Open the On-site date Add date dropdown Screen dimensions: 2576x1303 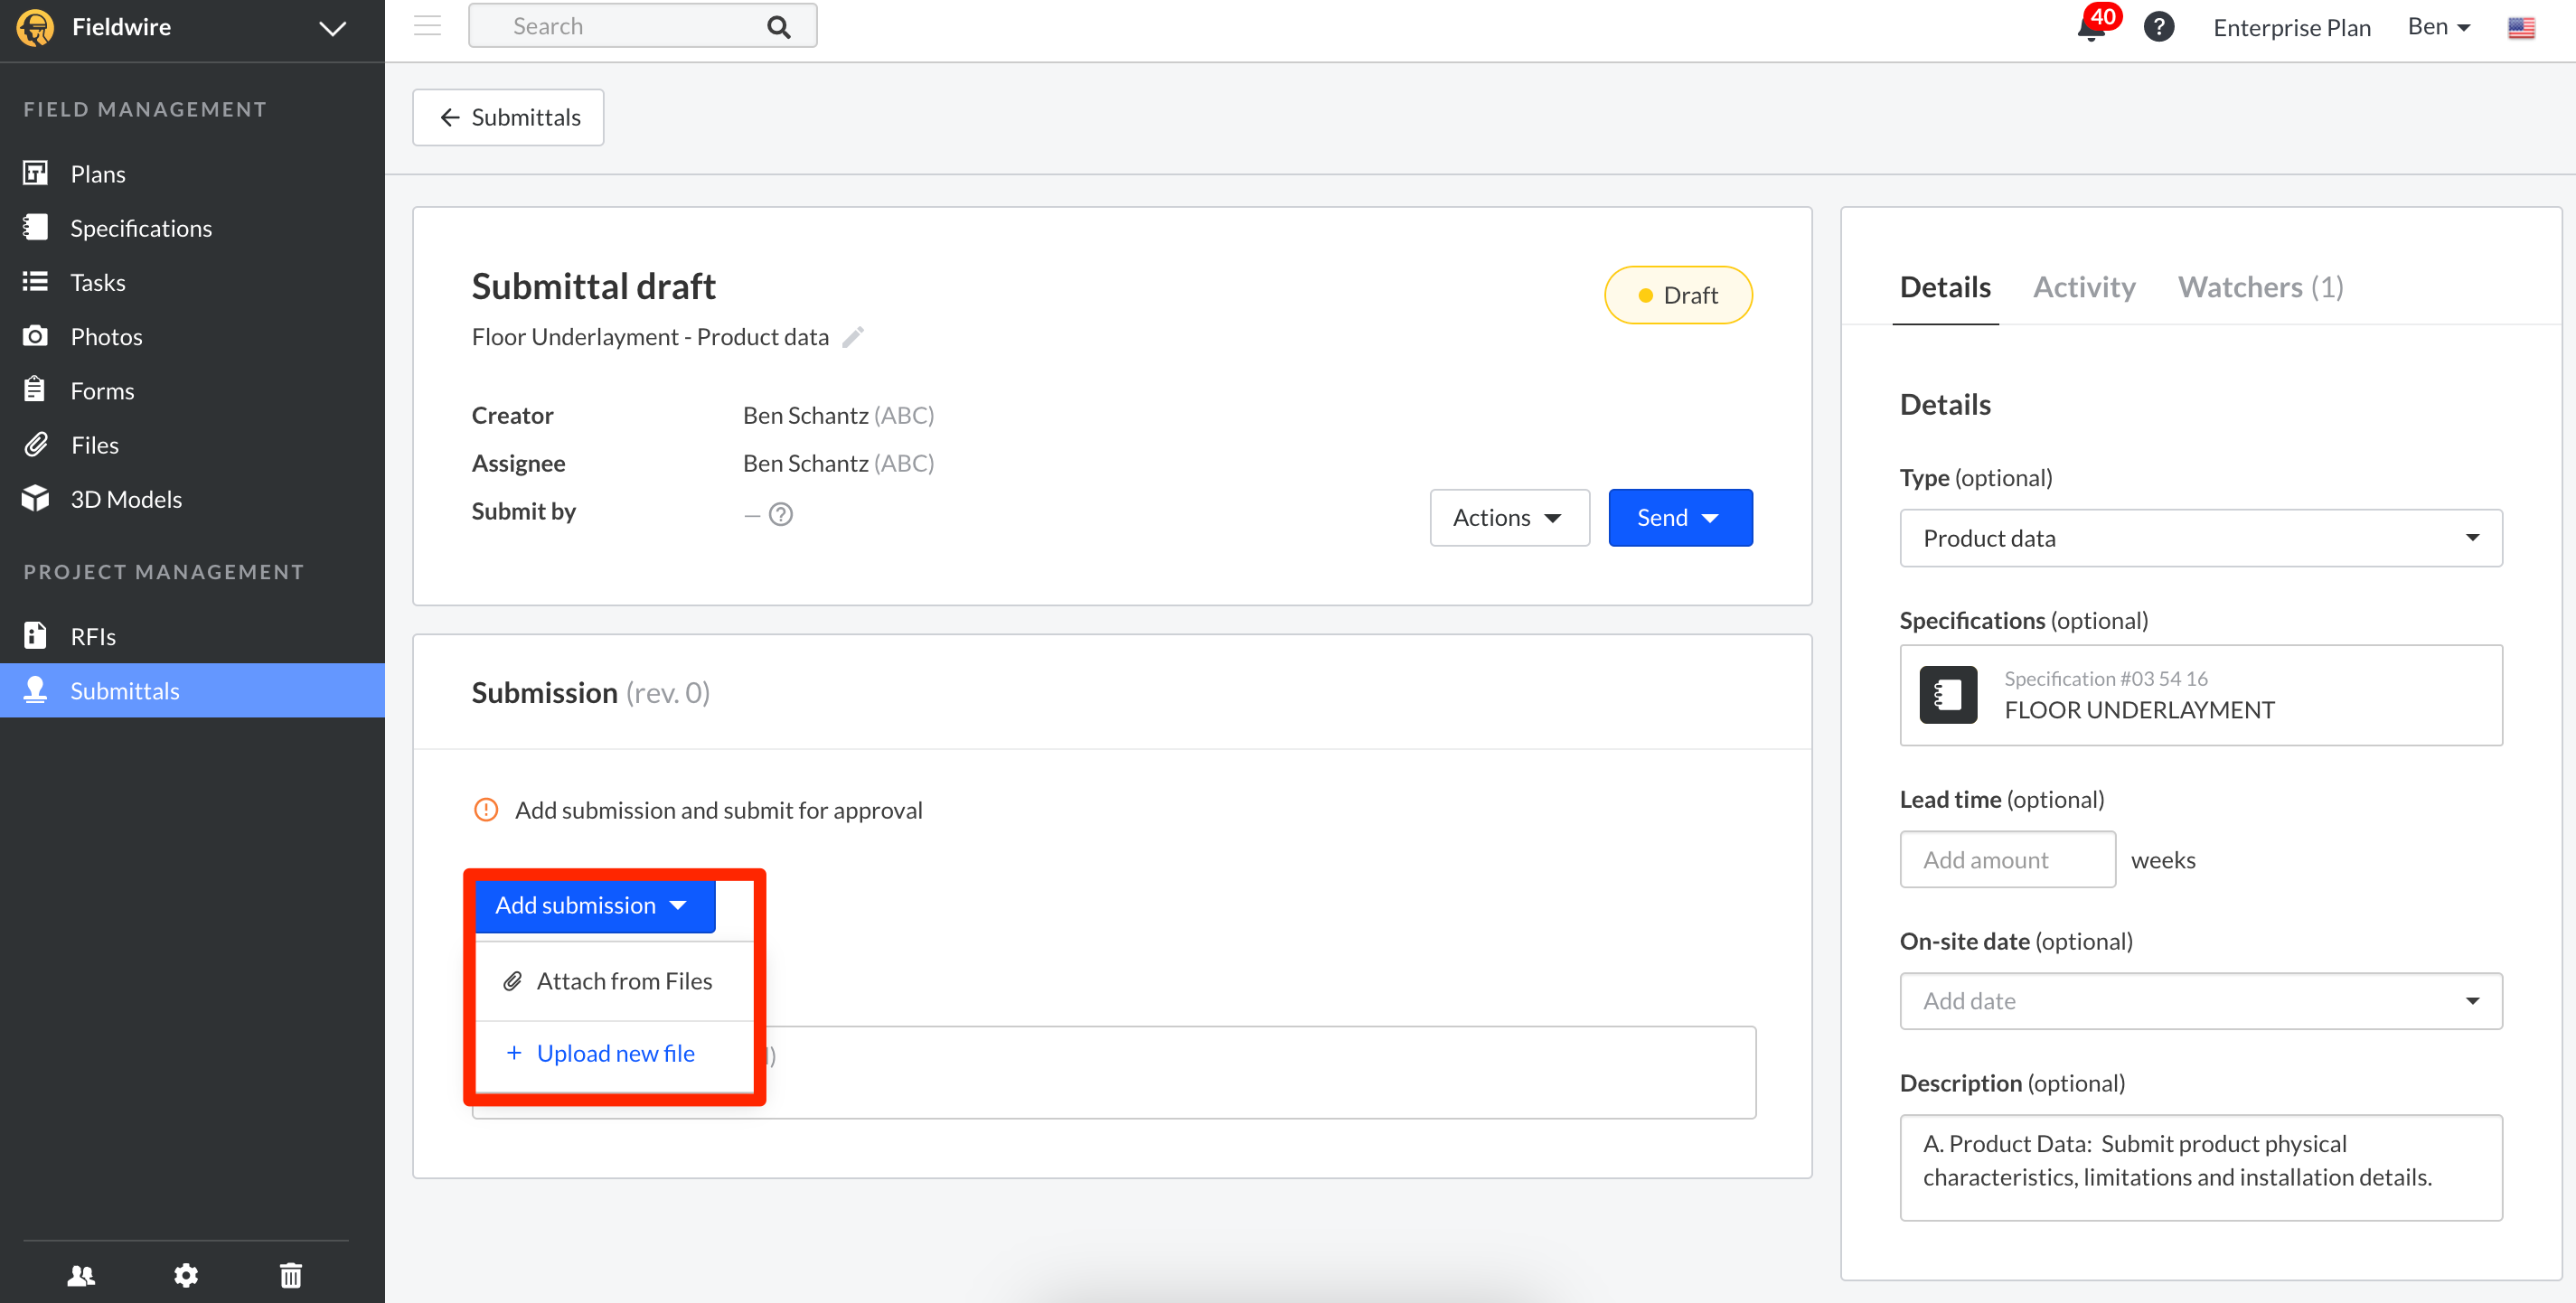[x=2201, y=1001]
